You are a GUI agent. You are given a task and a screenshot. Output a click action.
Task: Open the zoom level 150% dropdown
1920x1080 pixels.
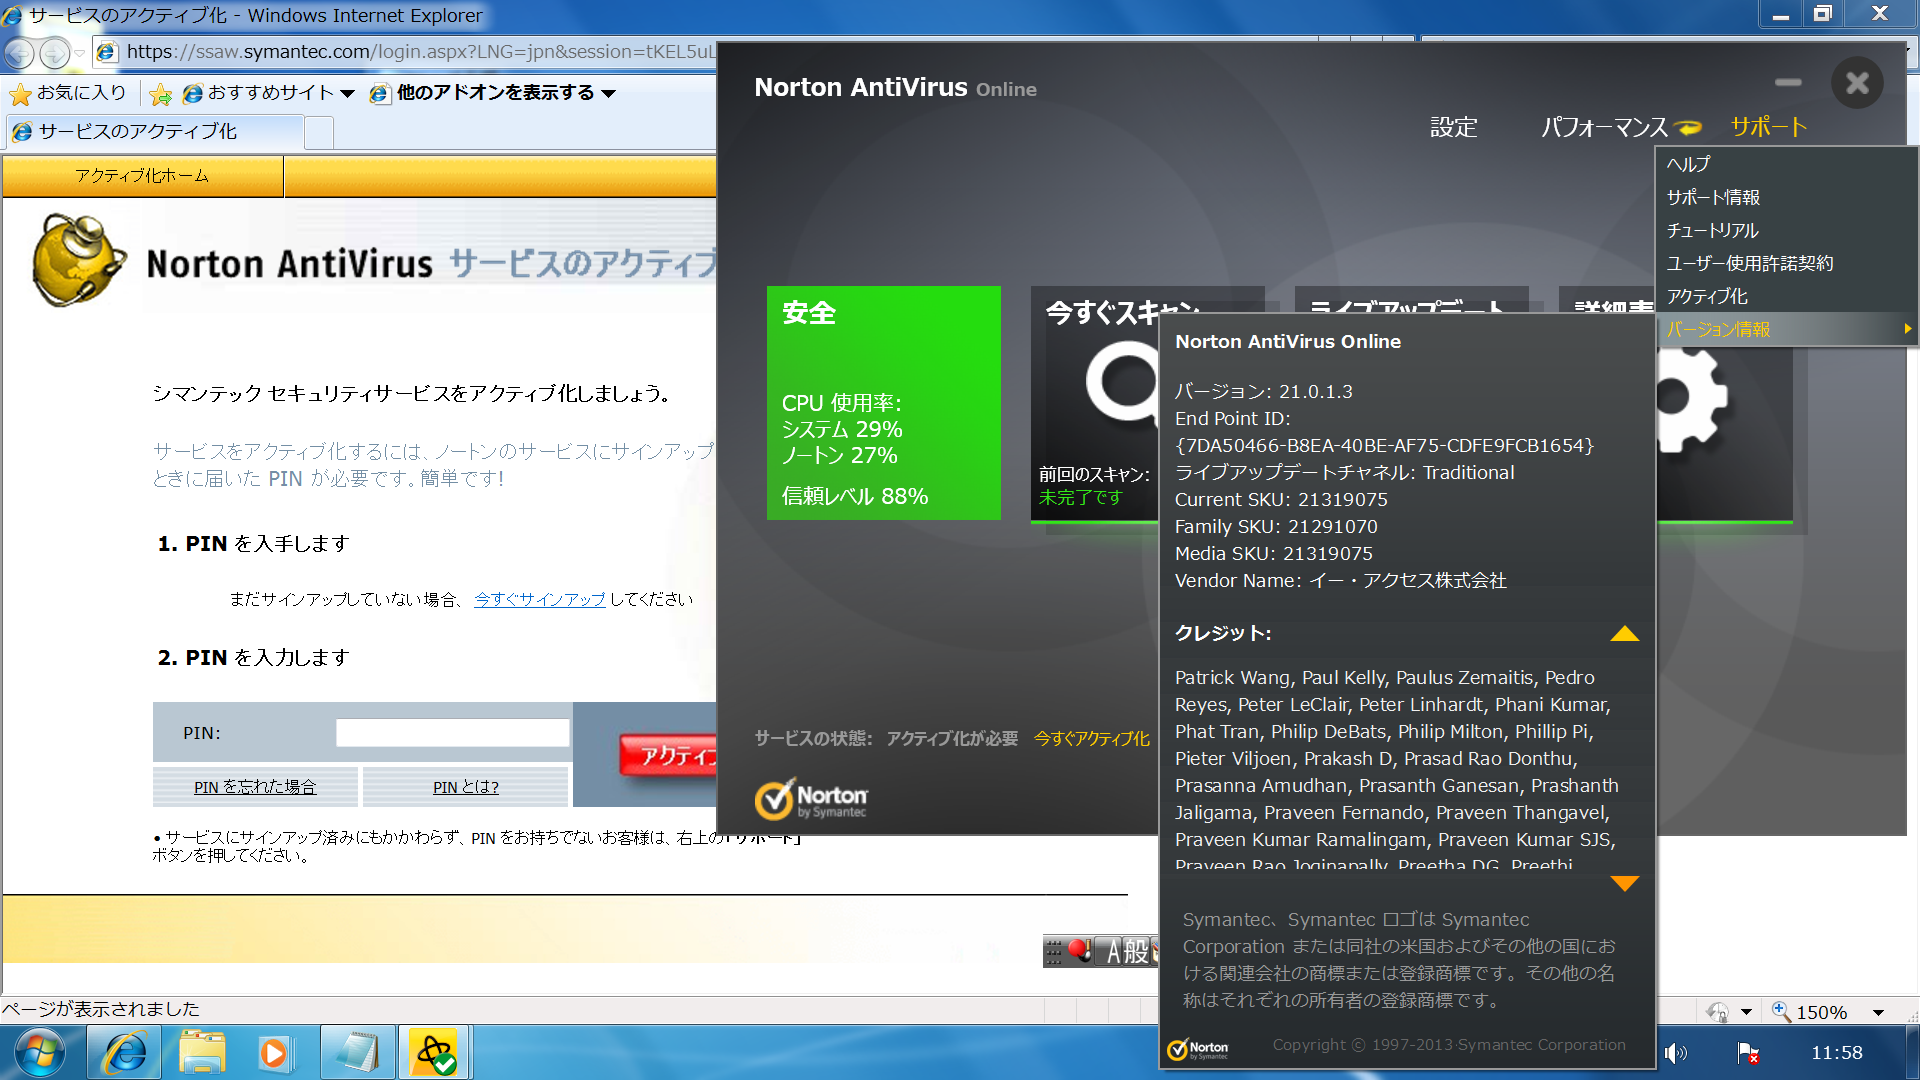click(x=1878, y=1013)
